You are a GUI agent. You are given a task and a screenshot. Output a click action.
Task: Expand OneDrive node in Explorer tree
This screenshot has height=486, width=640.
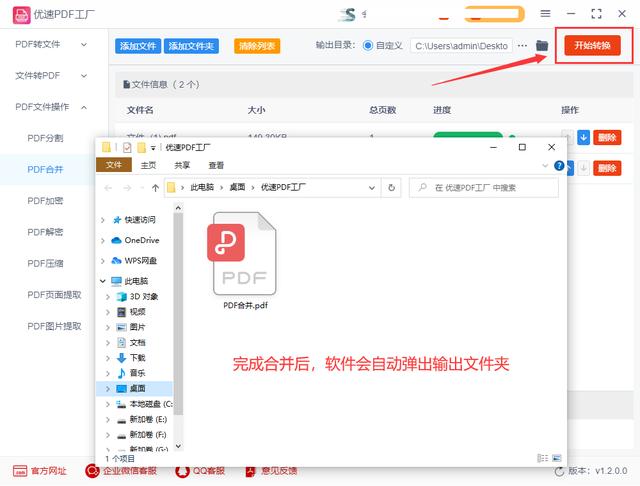103,240
